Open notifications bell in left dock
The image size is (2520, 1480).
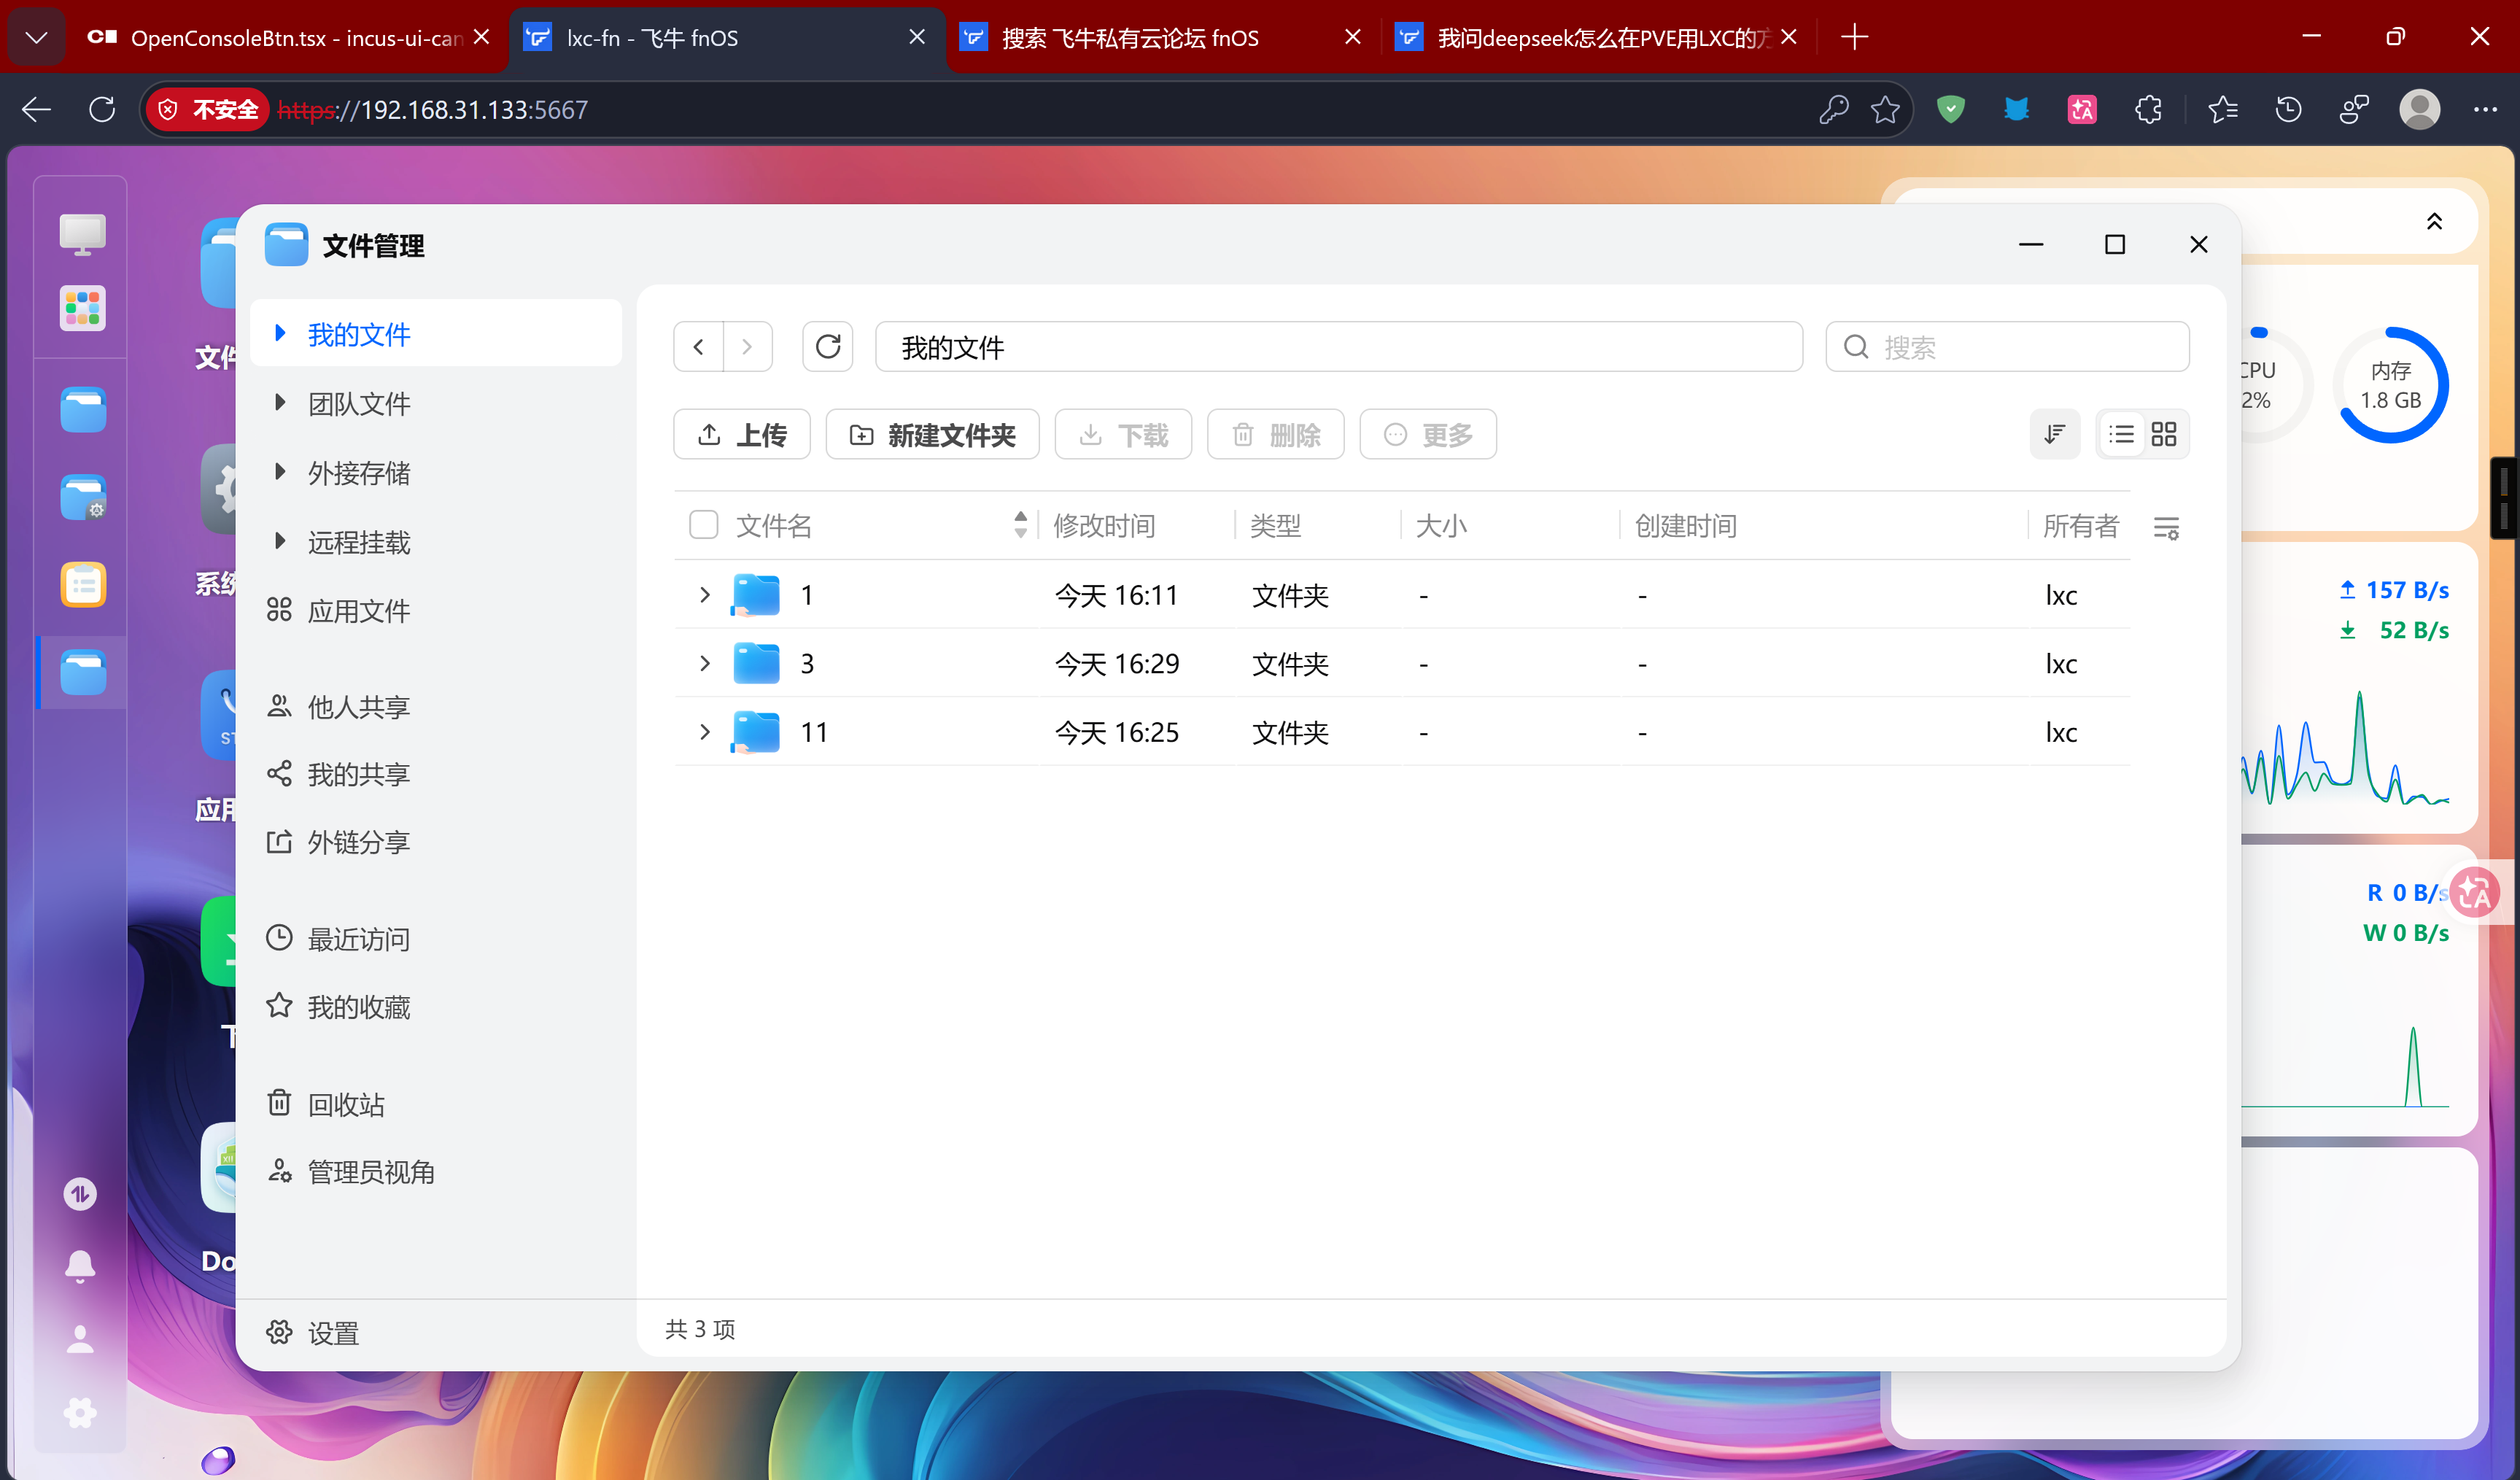click(x=80, y=1266)
